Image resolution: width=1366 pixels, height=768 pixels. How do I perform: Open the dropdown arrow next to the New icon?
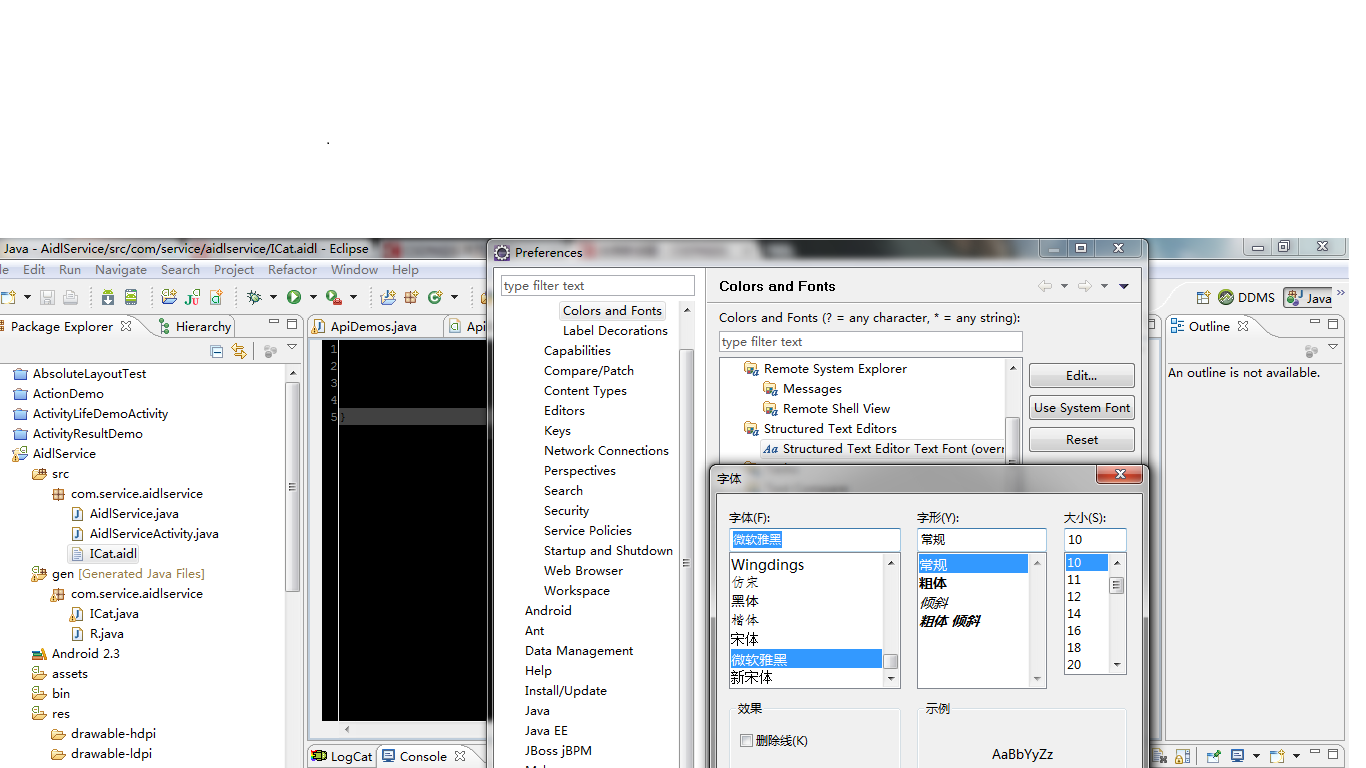click(x=27, y=297)
